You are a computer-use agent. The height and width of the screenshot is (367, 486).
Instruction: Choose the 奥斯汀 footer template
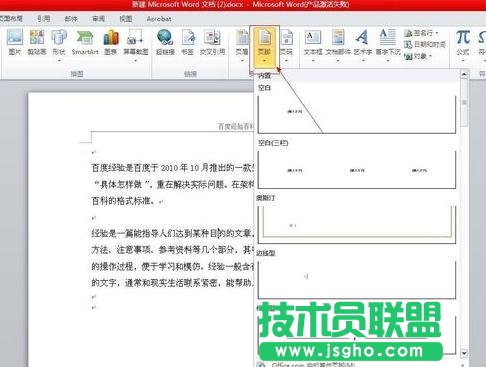point(357,224)
